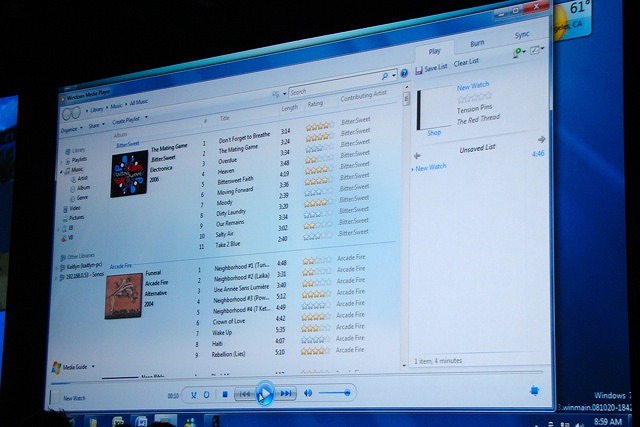The image size is (640, 427).
Task: Sort by Contributing Artist column header
Action: click(363, 96)
